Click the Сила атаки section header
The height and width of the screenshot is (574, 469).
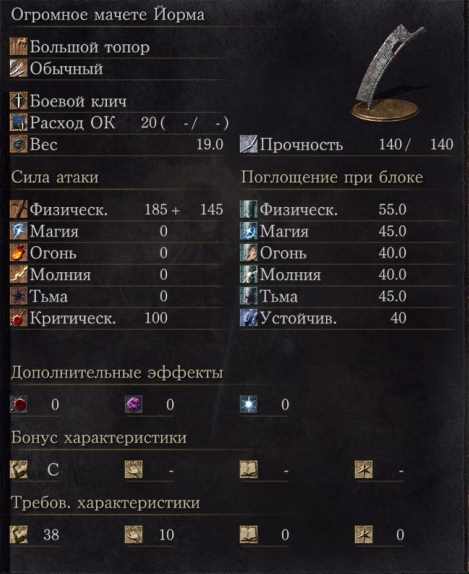pyautogui.click(x=55, y=177)
